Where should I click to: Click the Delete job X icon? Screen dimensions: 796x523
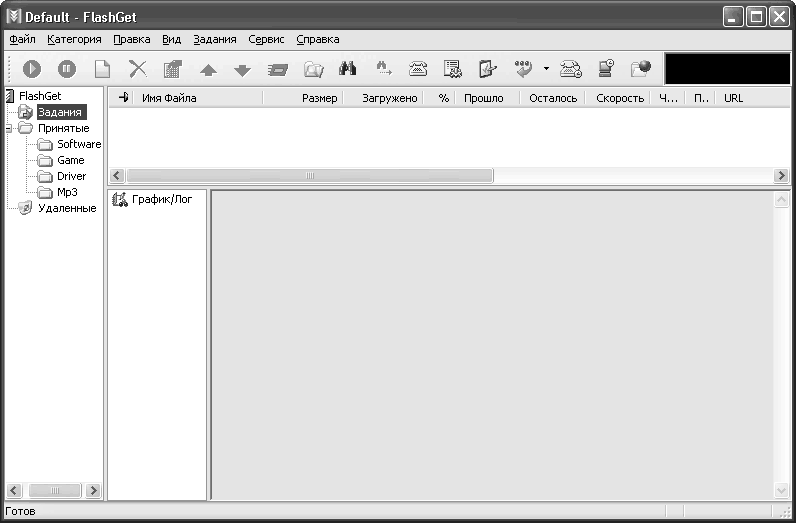pos(137,69)
